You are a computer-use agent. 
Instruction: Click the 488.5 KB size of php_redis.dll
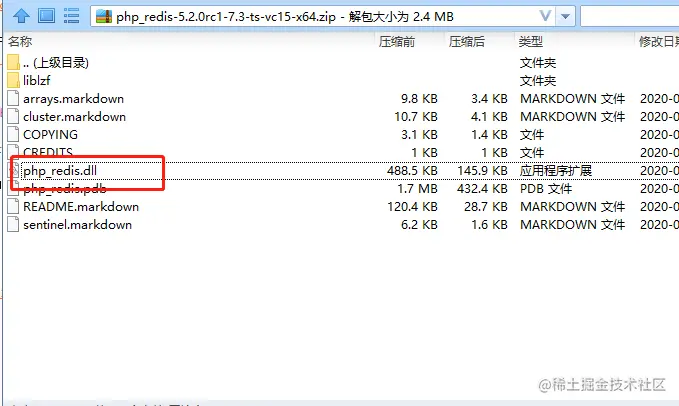tap(412, 171)
